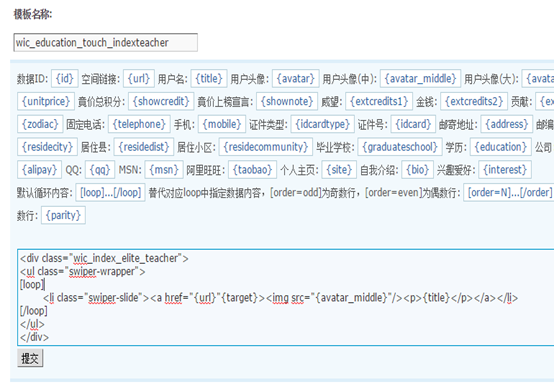Click the closing </ul> line
555x390 pixels.
click(32, 324)
